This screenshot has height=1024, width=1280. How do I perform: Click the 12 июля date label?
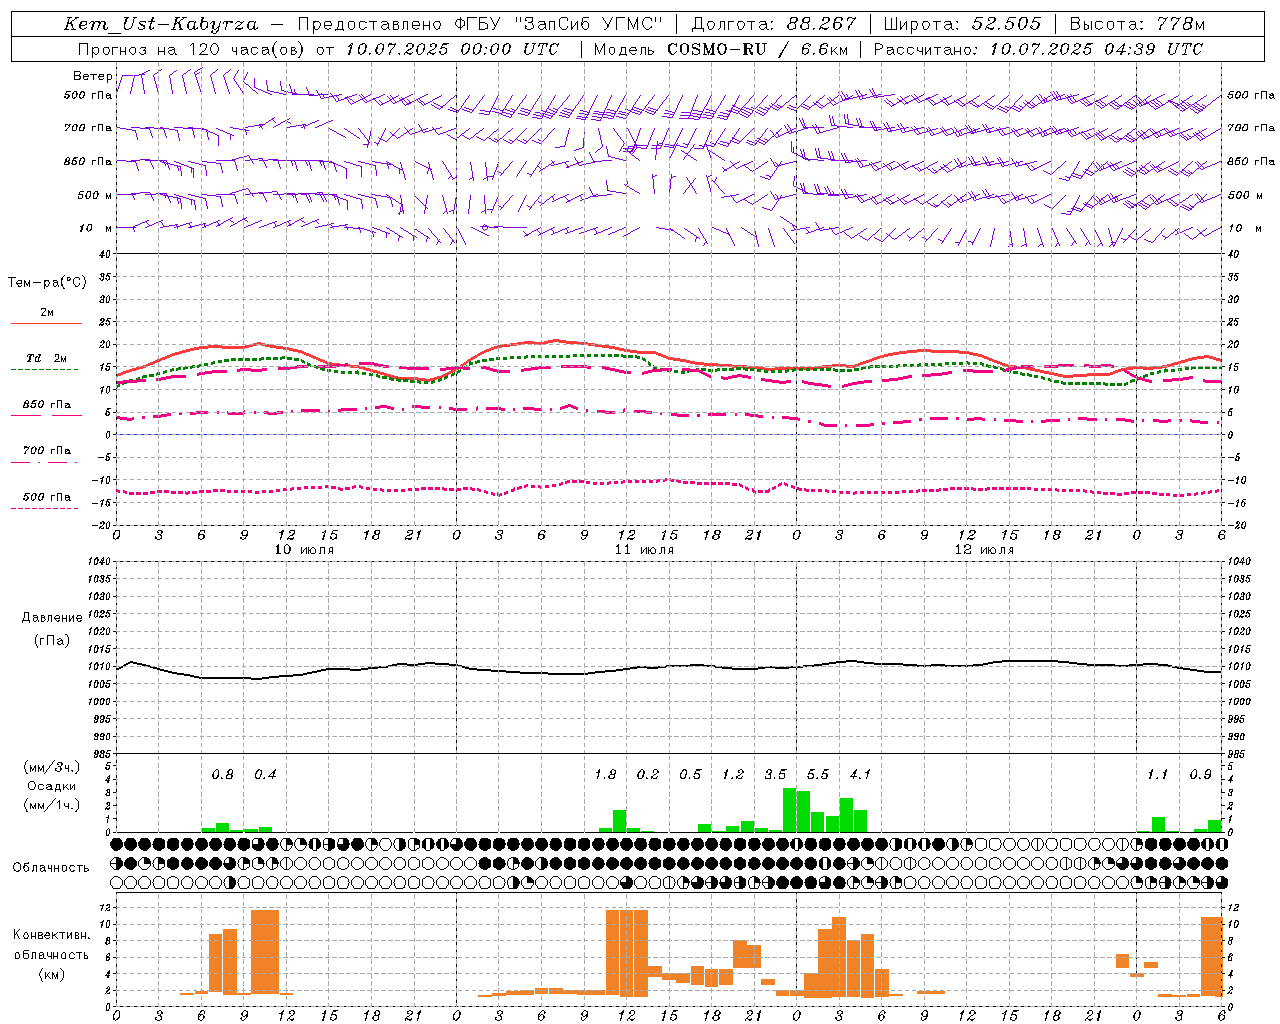(984, 549)
